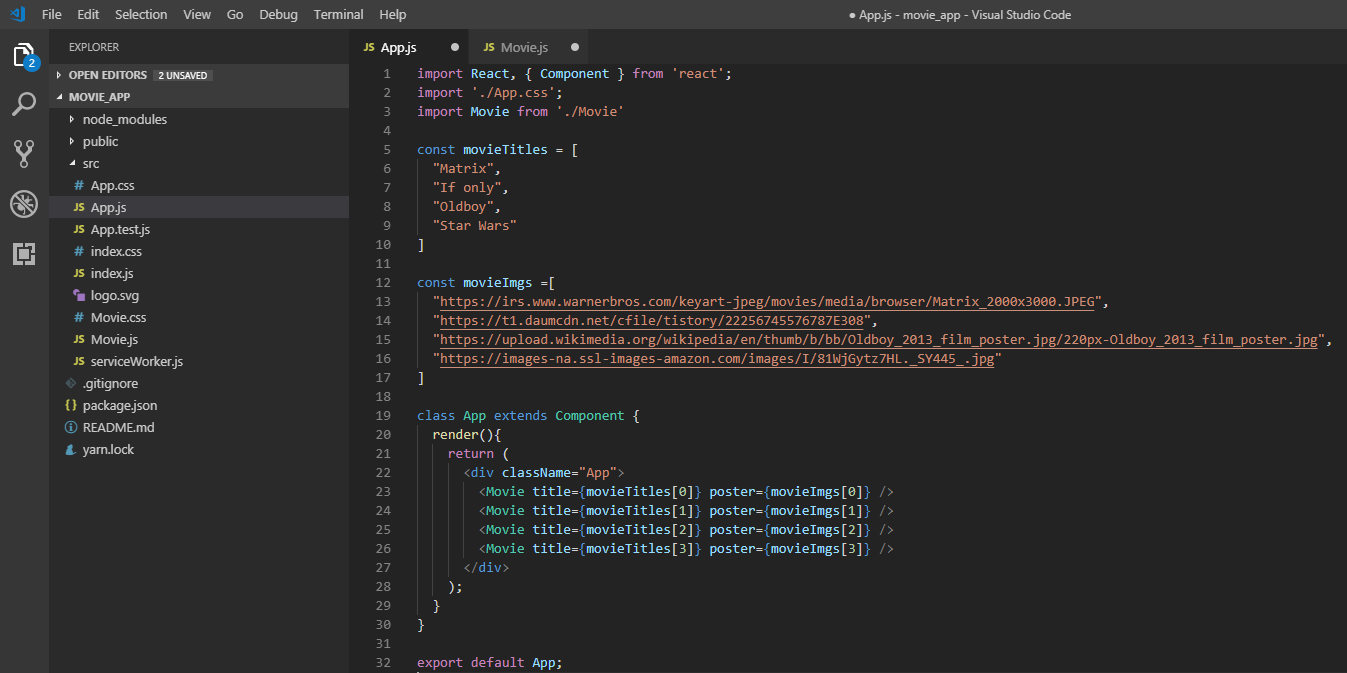Image resolution: width=1347 pixels, height=673 pixels.
Task: Click the "Matrix" string on line 6
Action: [x=463, y=168]
